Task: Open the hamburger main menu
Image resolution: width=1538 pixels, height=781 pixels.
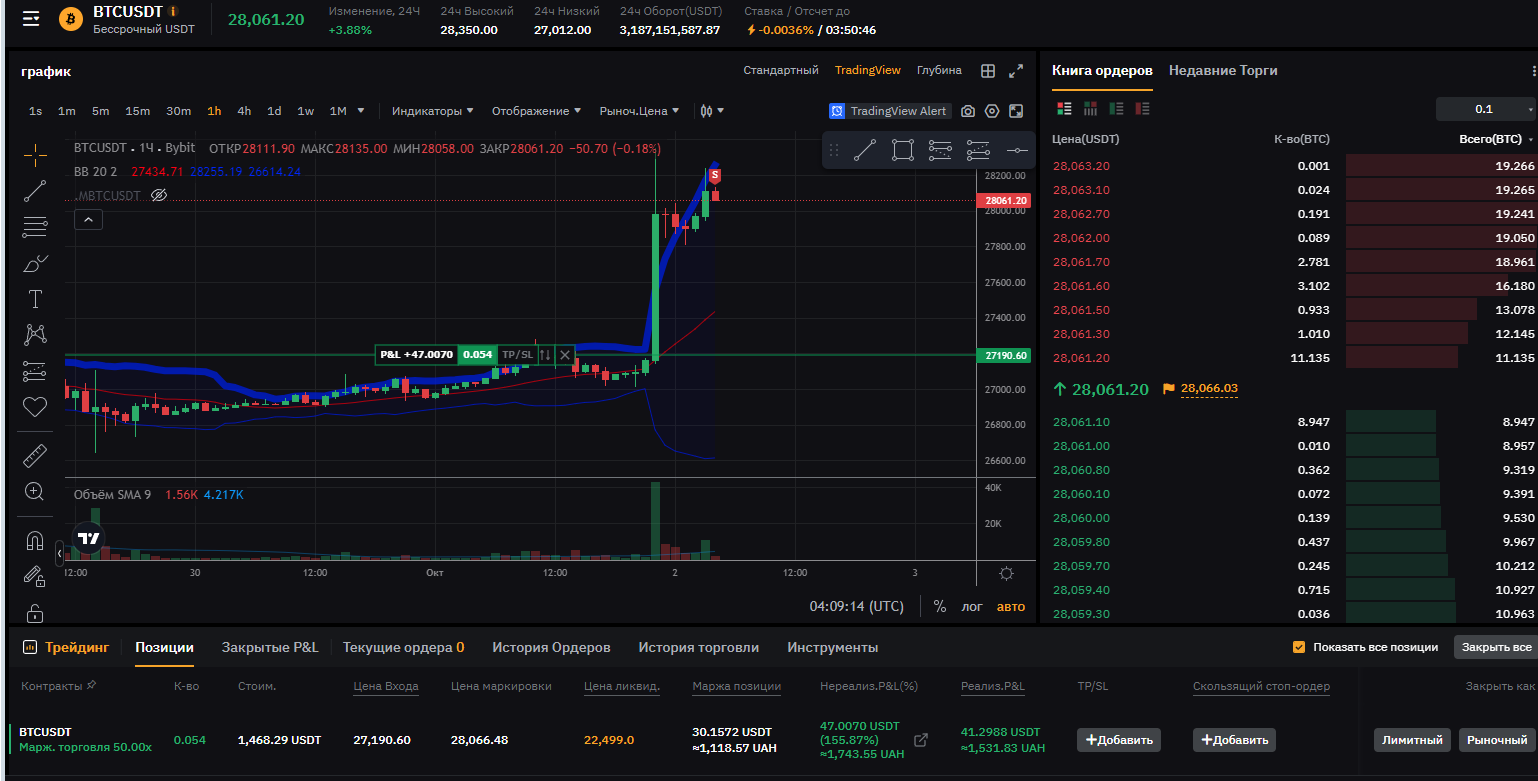Action: coord(31,18)
